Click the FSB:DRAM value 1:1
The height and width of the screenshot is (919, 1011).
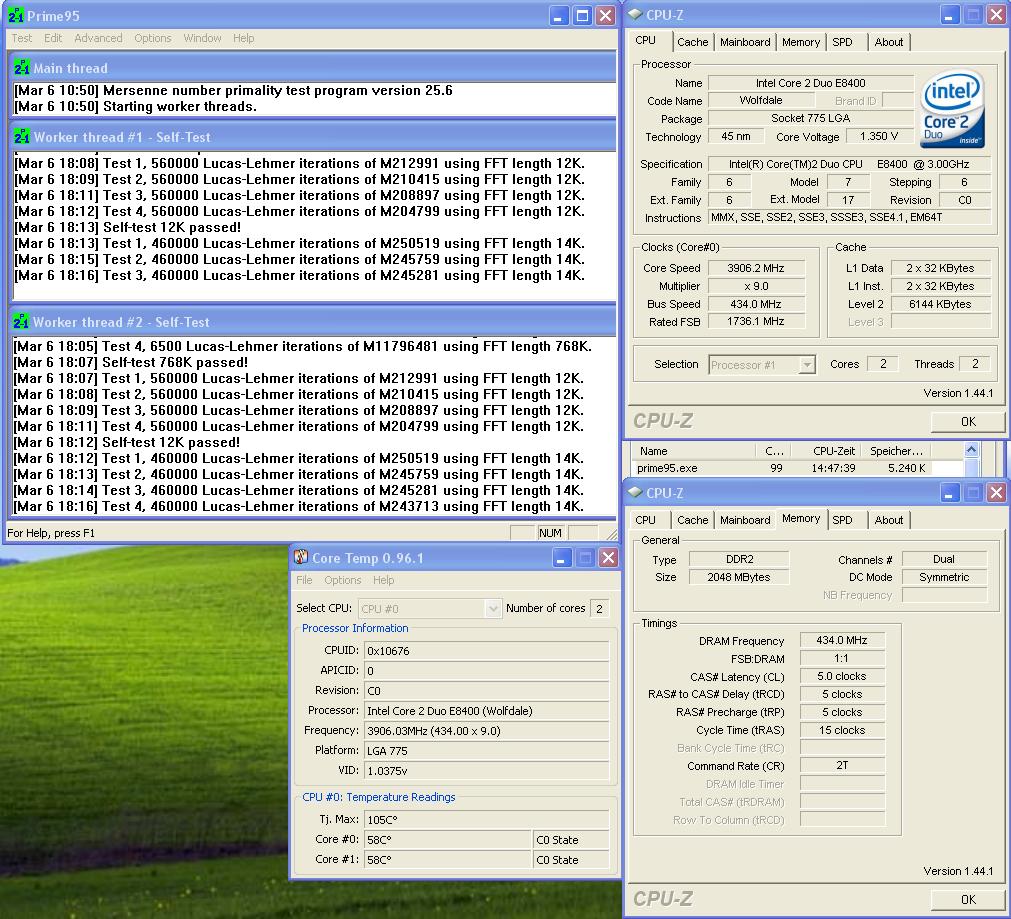point(841,658)
